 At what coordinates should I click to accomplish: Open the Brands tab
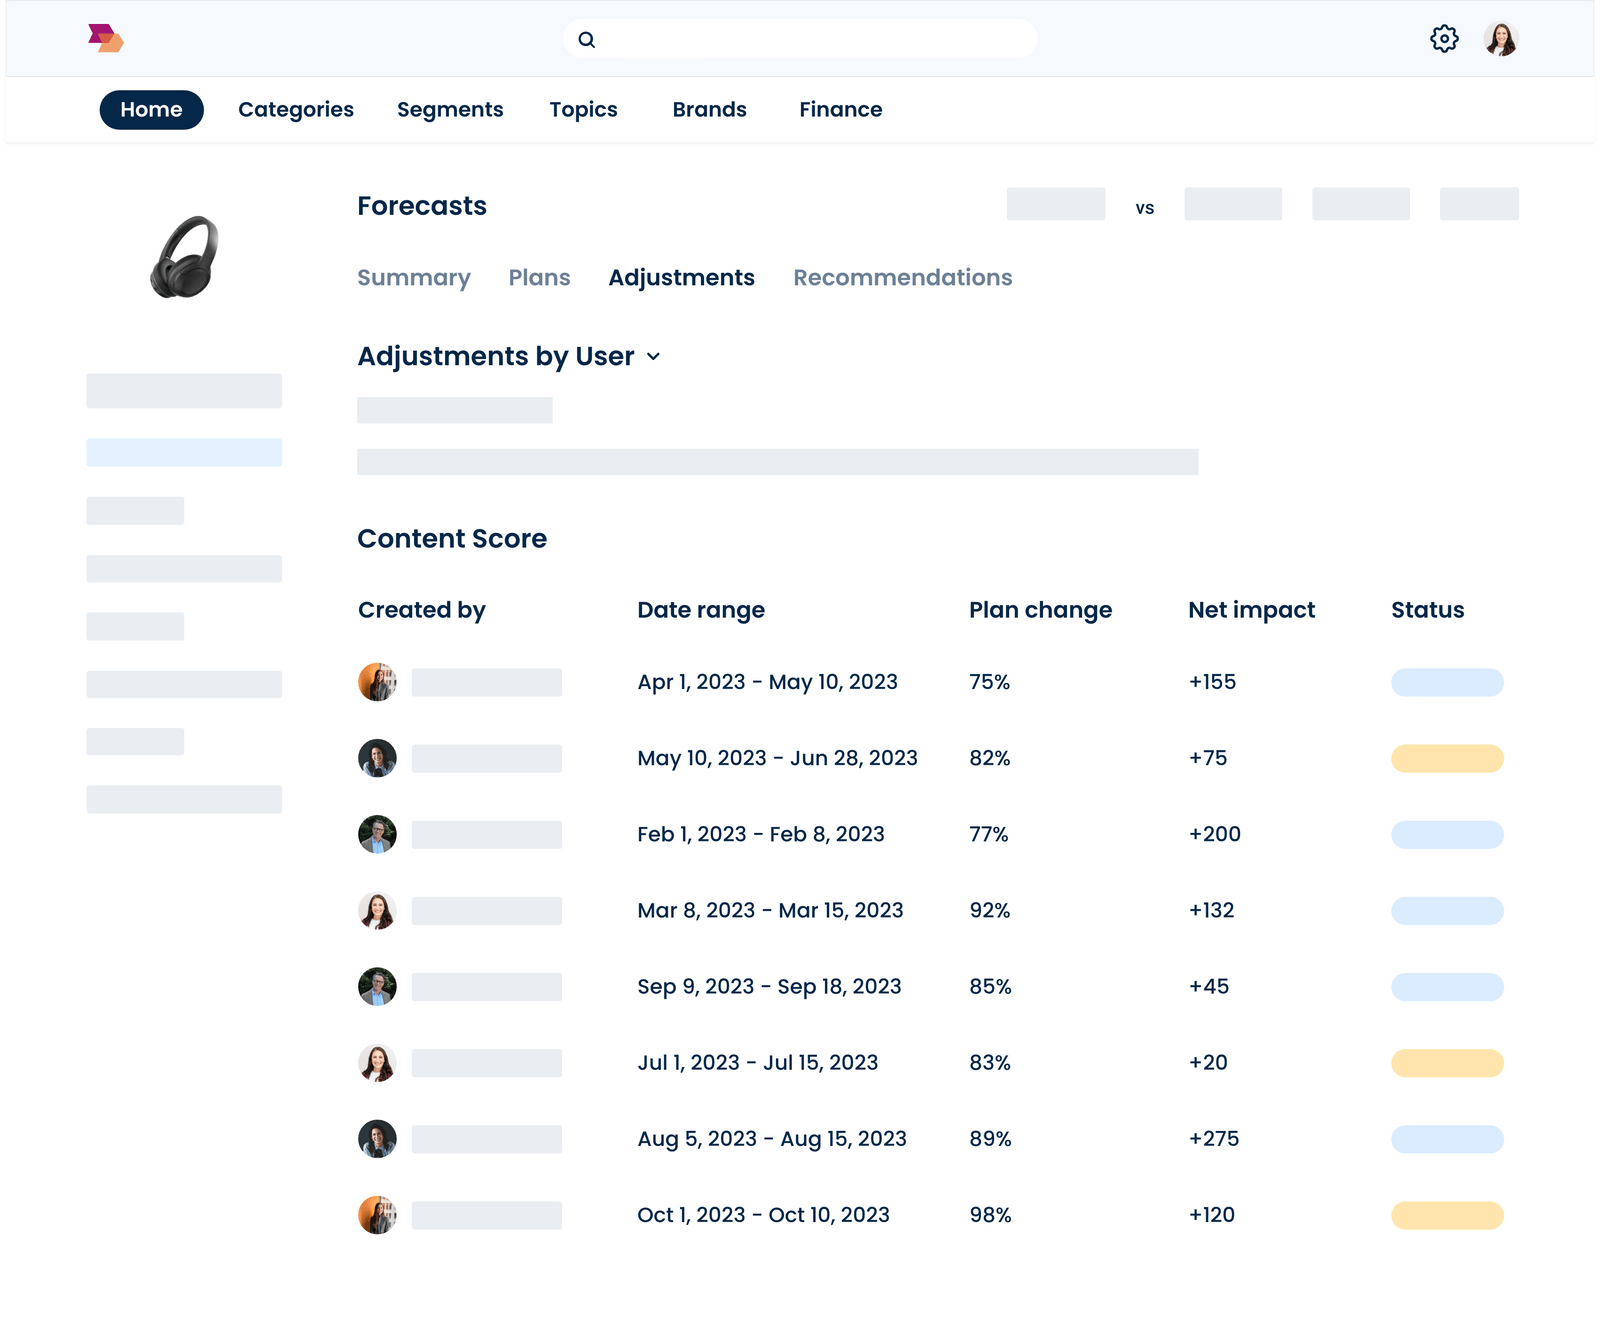[x=709, y=109]
